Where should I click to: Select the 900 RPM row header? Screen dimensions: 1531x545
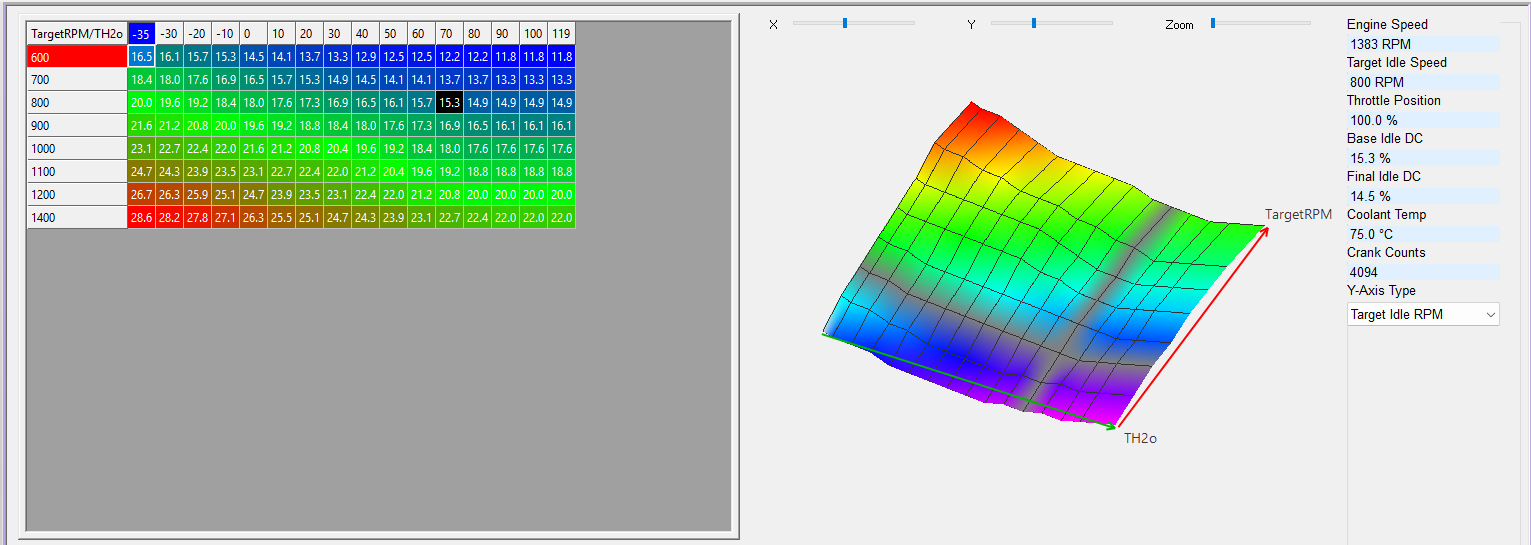[x=77, y=125]
